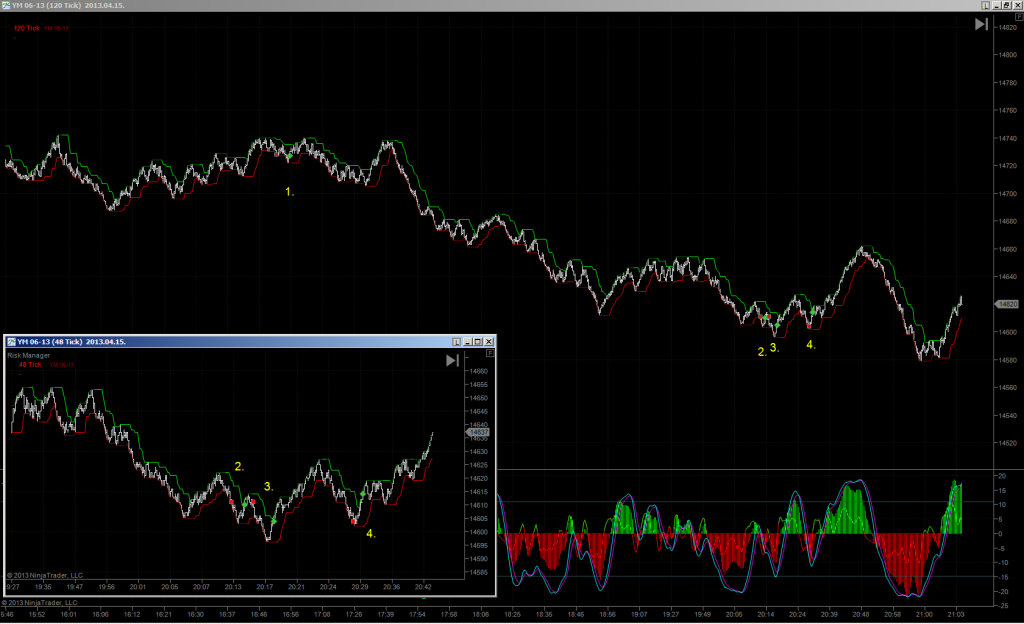
Task: Minimize the 48 Tick chart window
Action: click(x=468, y=341)
